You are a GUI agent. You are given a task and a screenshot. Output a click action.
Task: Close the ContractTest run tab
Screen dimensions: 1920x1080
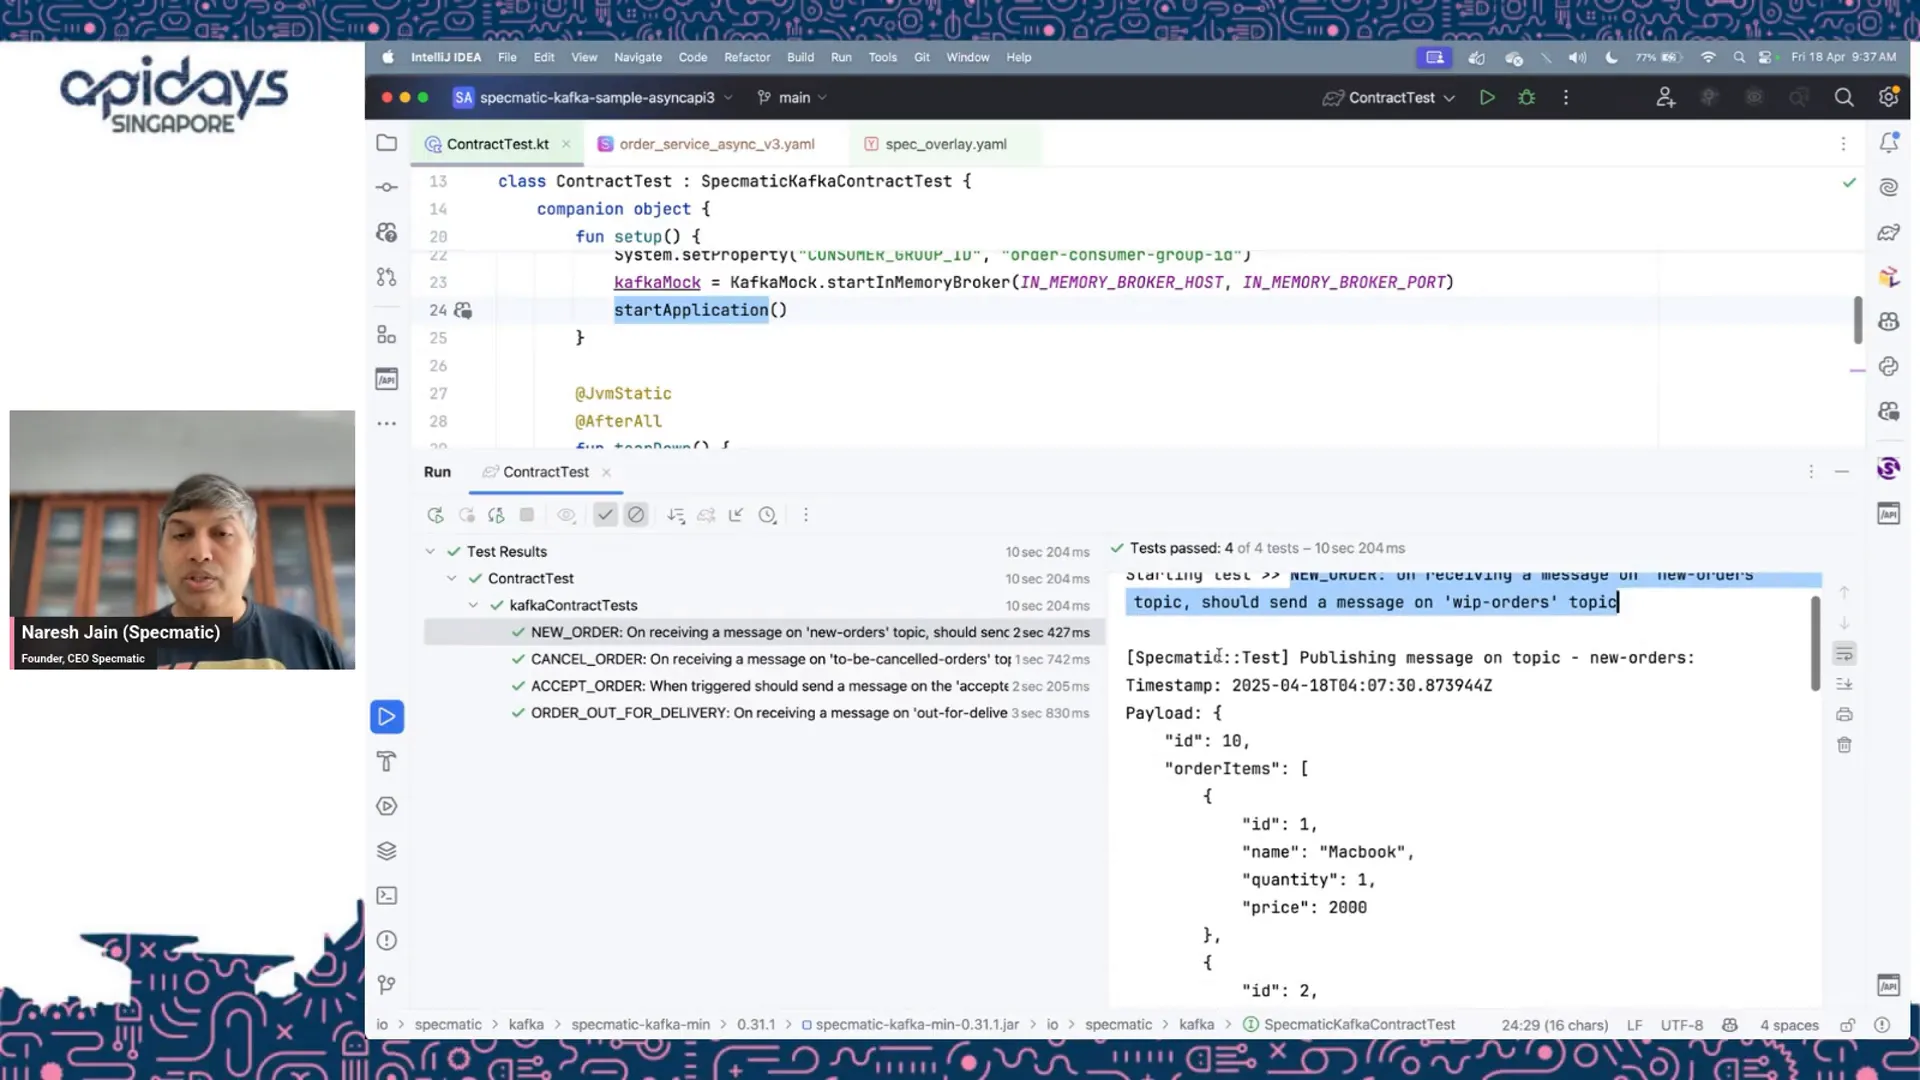click(x=606, y=473)
